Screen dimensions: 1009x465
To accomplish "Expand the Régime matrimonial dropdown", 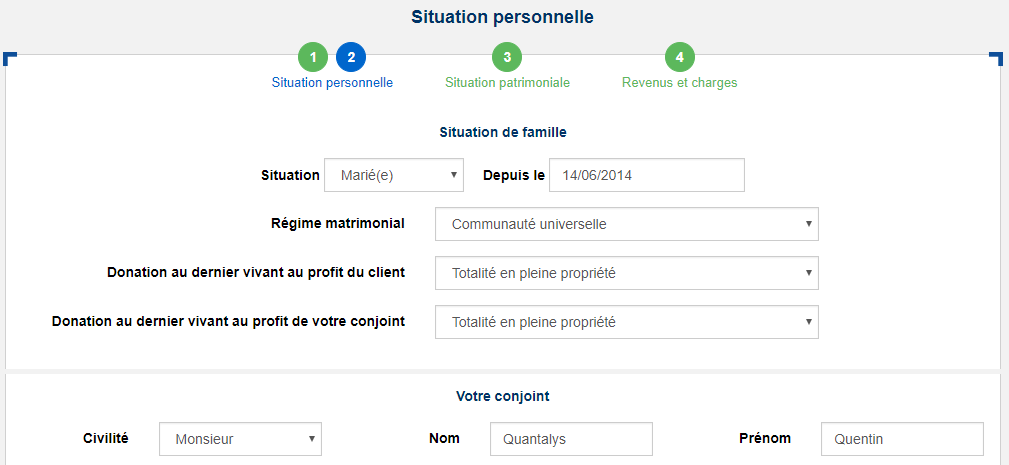I will point(627,224).
